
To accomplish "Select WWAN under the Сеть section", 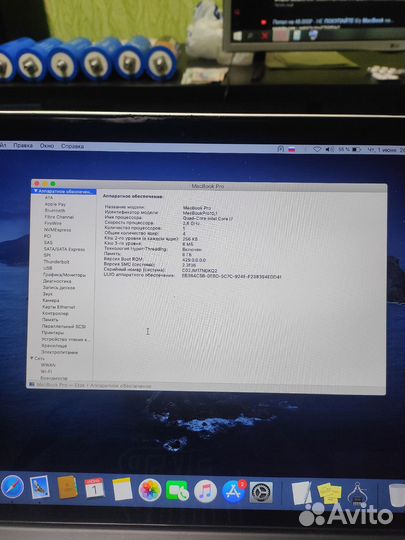I will click(48, 365).
